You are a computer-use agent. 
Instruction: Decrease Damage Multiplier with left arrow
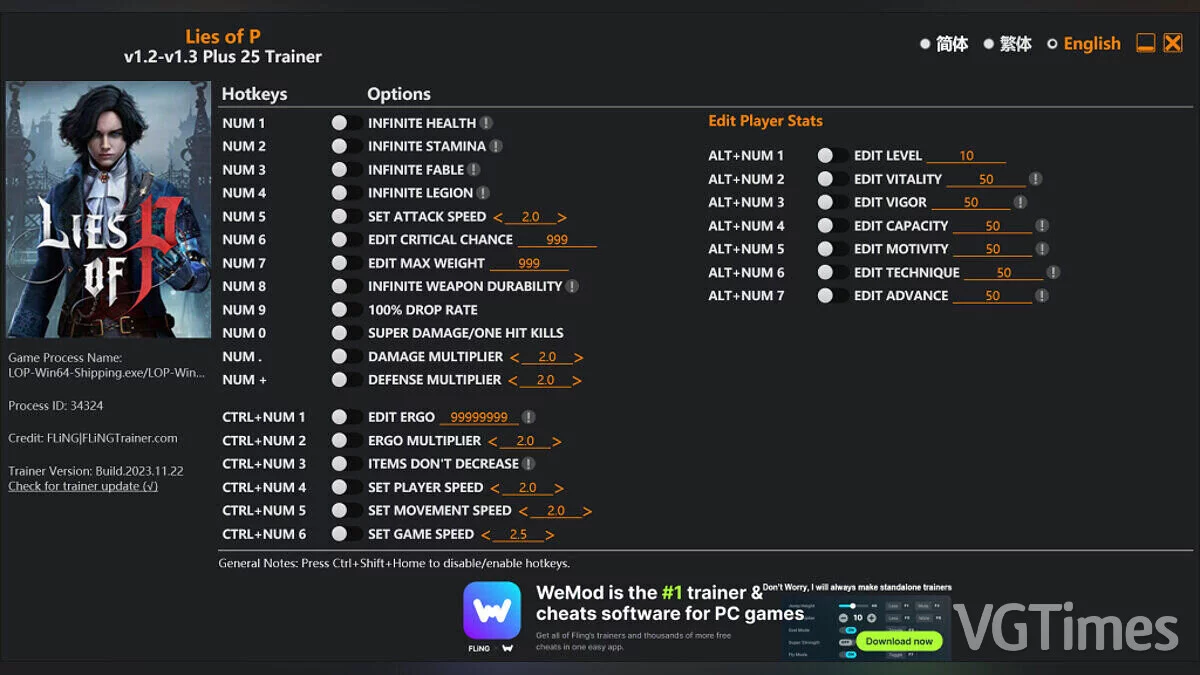[514, 357]
